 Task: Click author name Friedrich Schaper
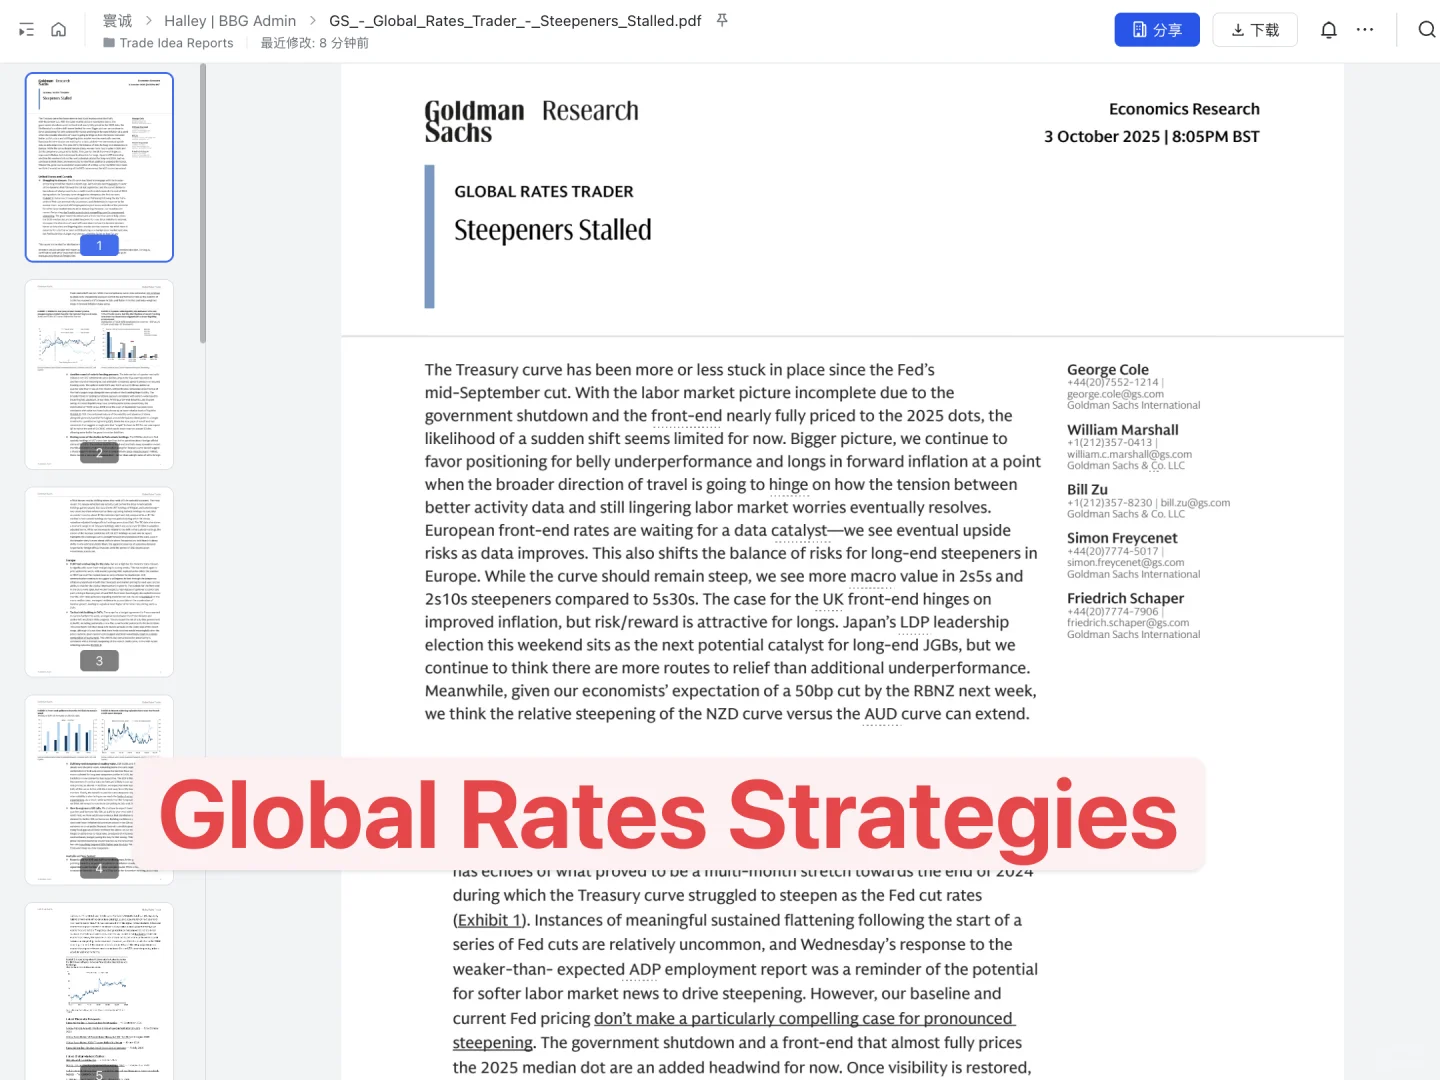[1126, 597]
